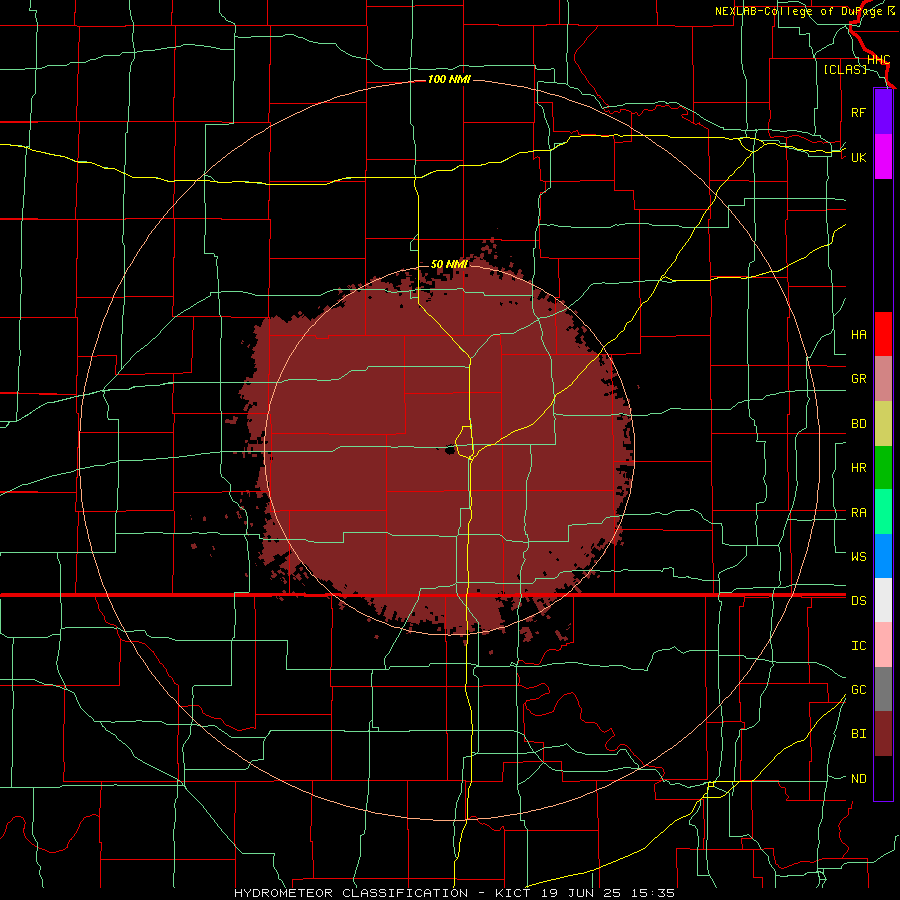This screenshot has height=900, width=900.
Task: Click the 50 NMI range ring label
Action: [449, 264]
